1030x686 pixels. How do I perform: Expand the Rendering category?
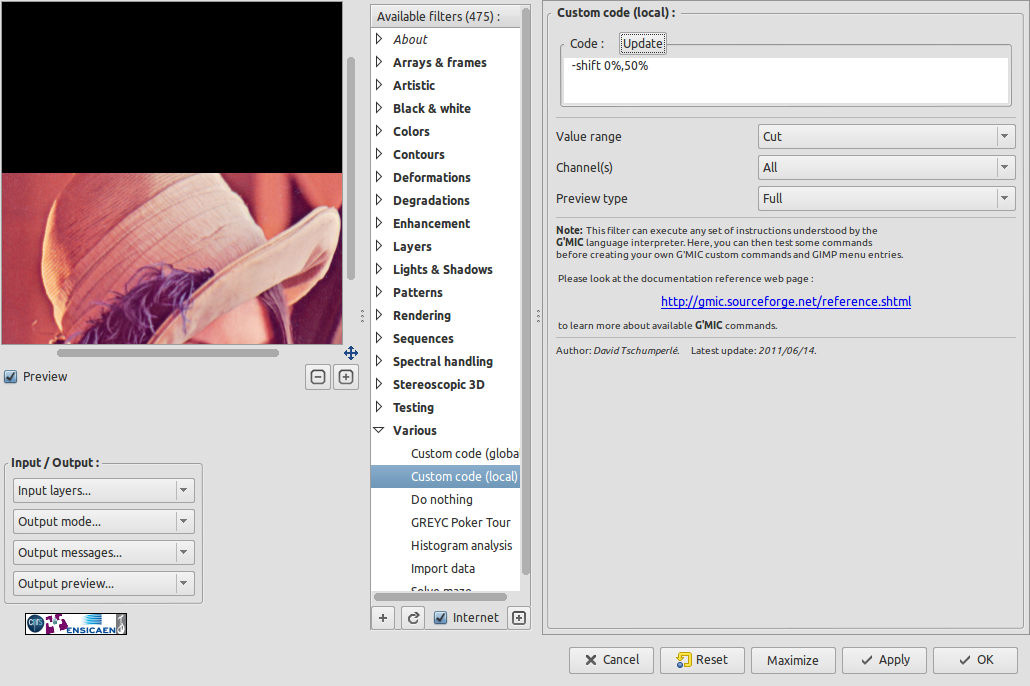pos(379,315)
